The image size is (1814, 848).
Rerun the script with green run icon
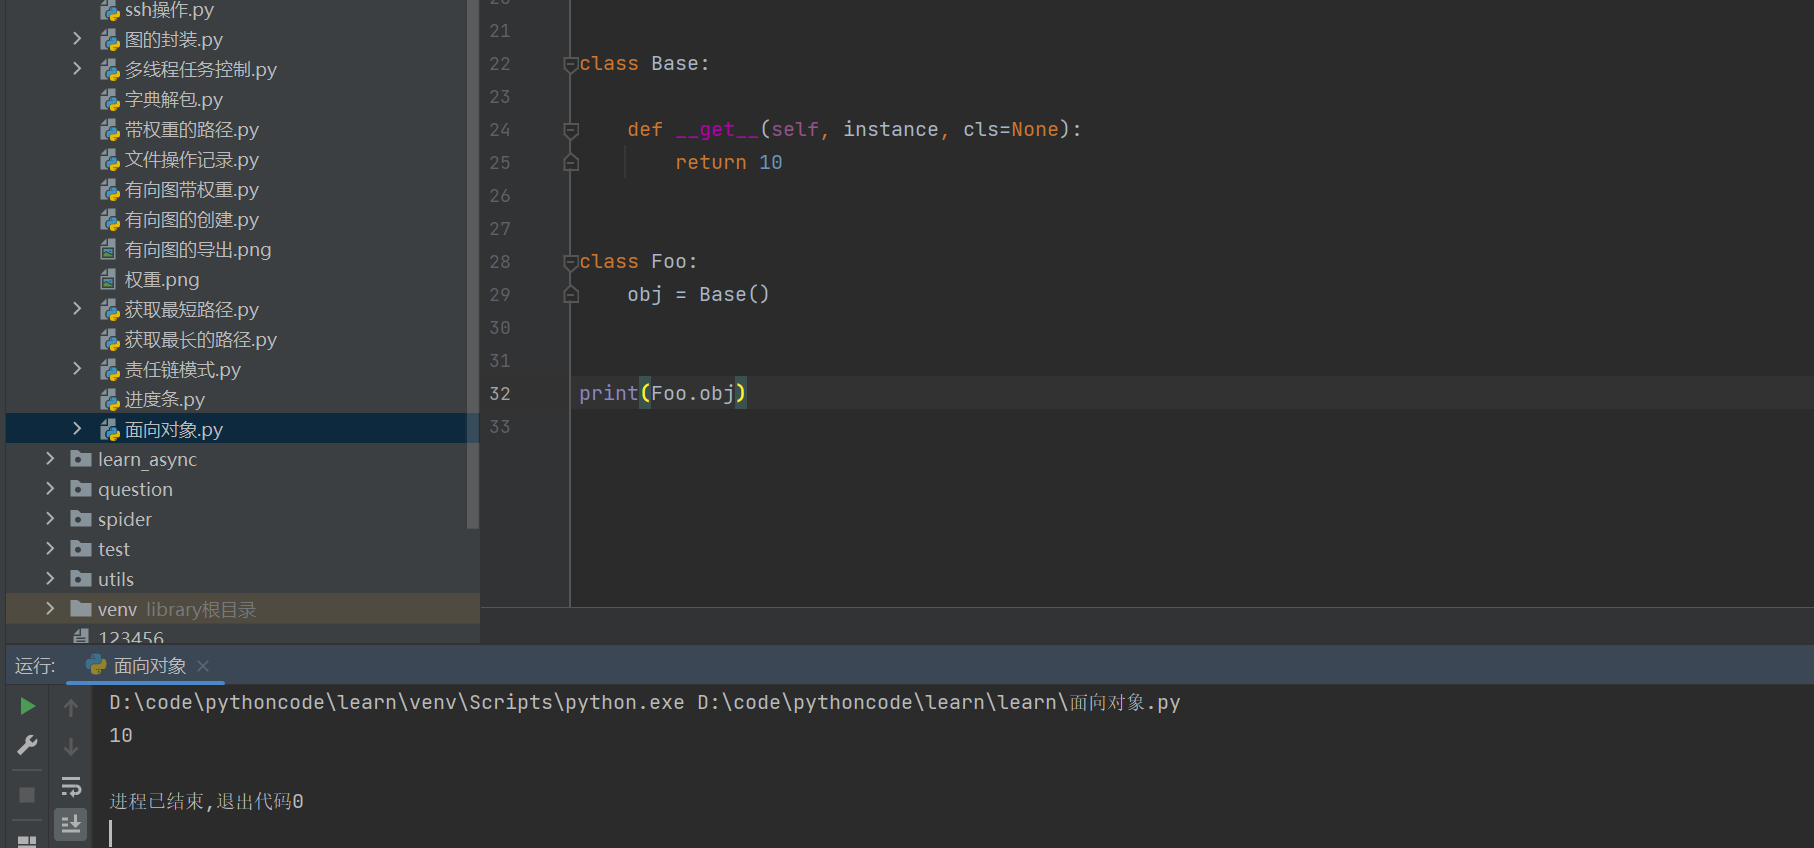(28, 706)
